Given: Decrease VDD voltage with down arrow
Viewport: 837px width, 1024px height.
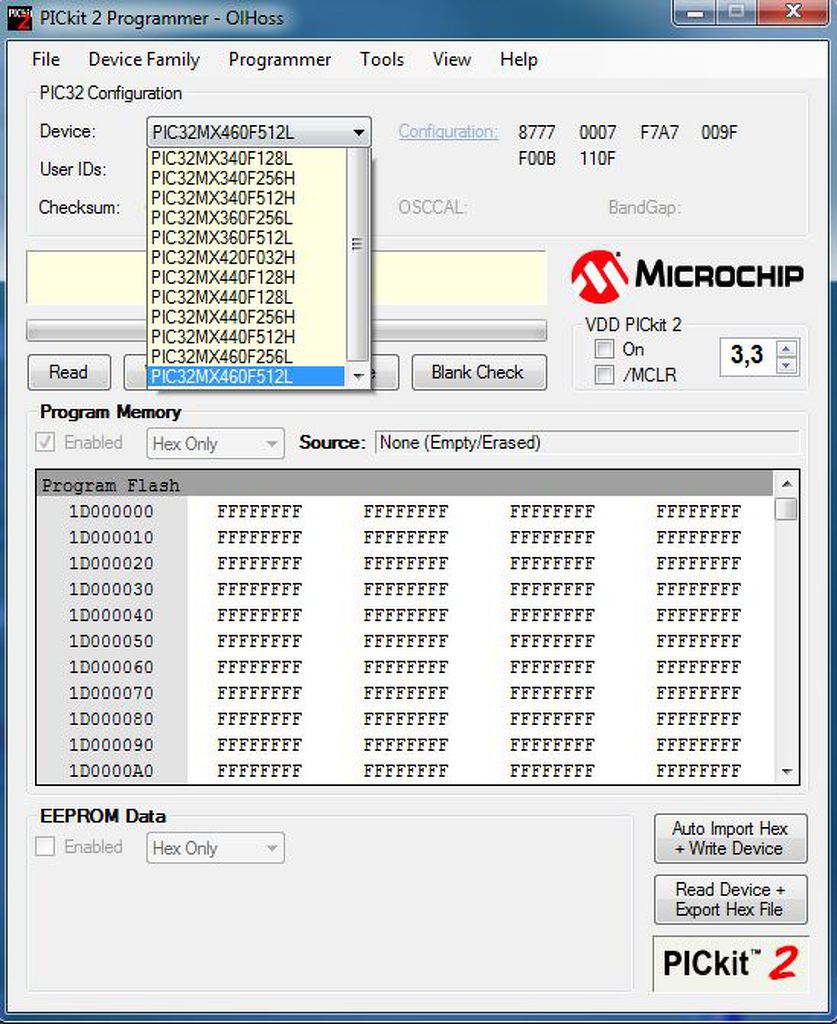Looking at the screenshot, I should (787, 366).
